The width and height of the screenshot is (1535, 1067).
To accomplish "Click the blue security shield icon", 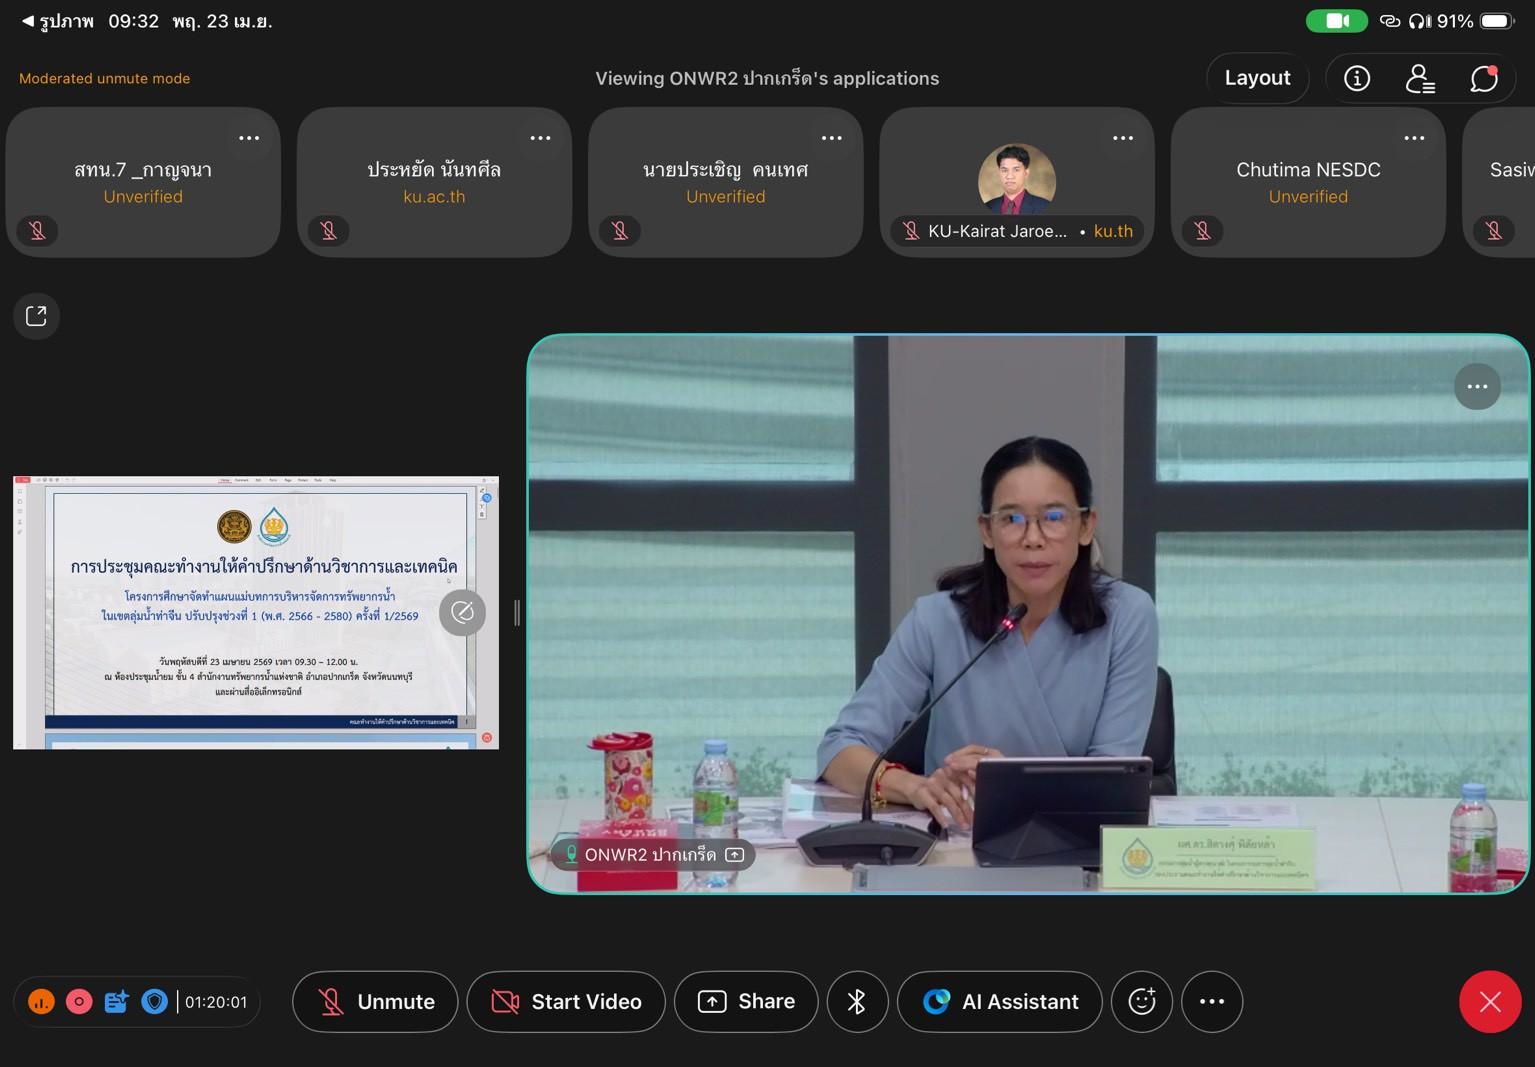I will tap(154, 1001).
